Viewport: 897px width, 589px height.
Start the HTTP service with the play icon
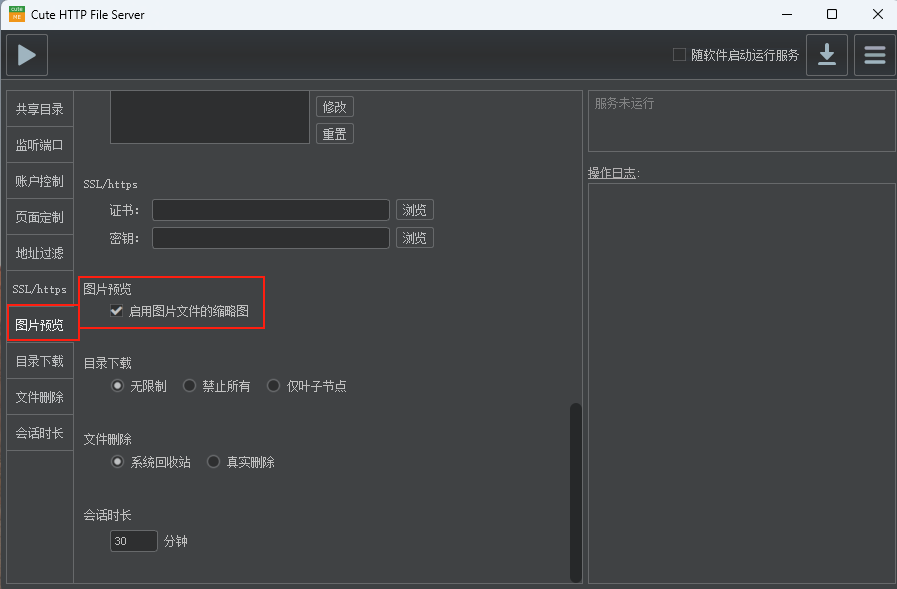pos(26,55)
